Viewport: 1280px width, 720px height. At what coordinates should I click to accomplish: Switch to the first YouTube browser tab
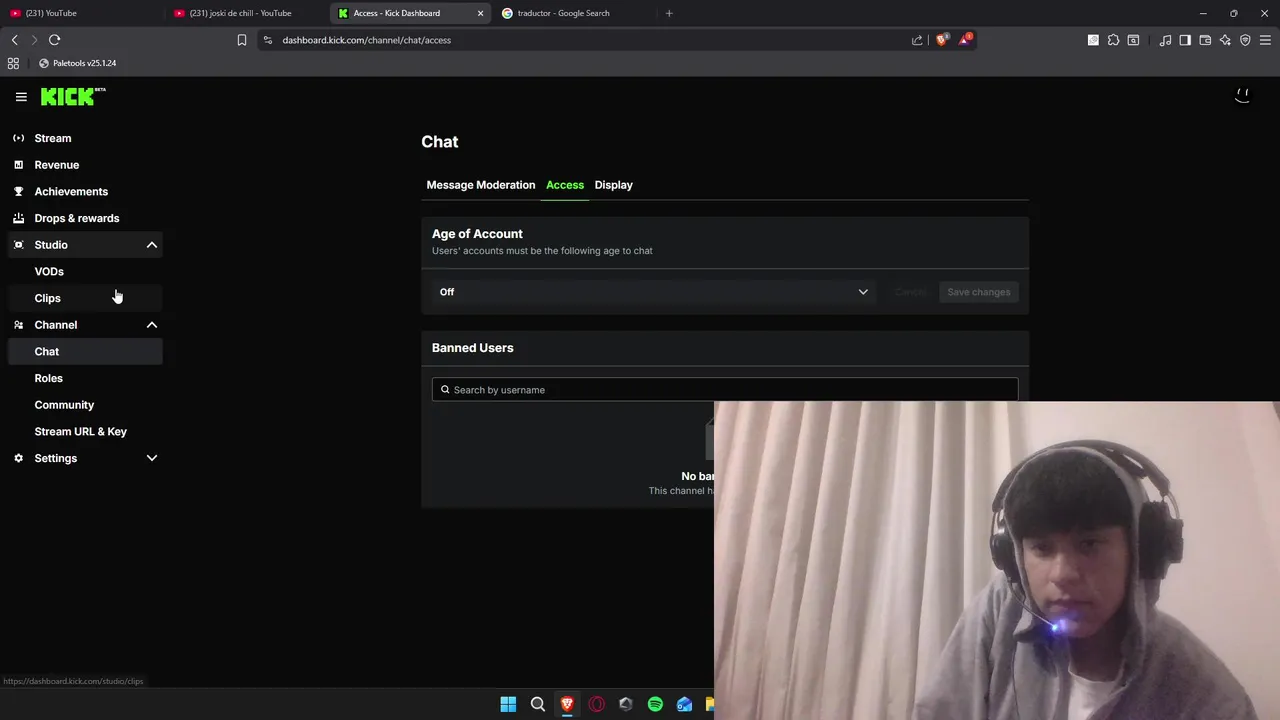(x=82, y=13)
